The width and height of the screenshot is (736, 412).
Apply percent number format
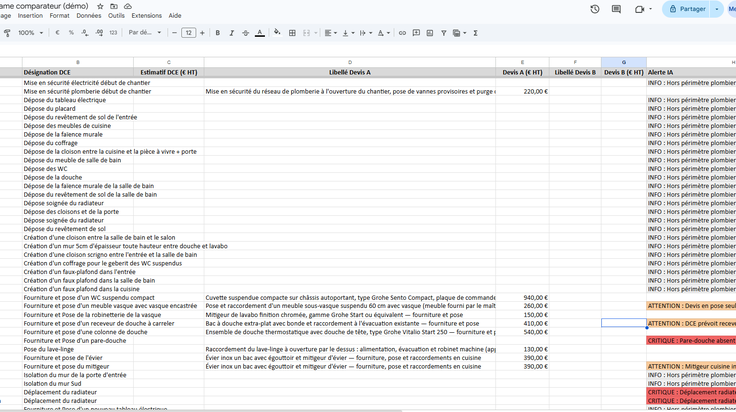coord(71,33)
